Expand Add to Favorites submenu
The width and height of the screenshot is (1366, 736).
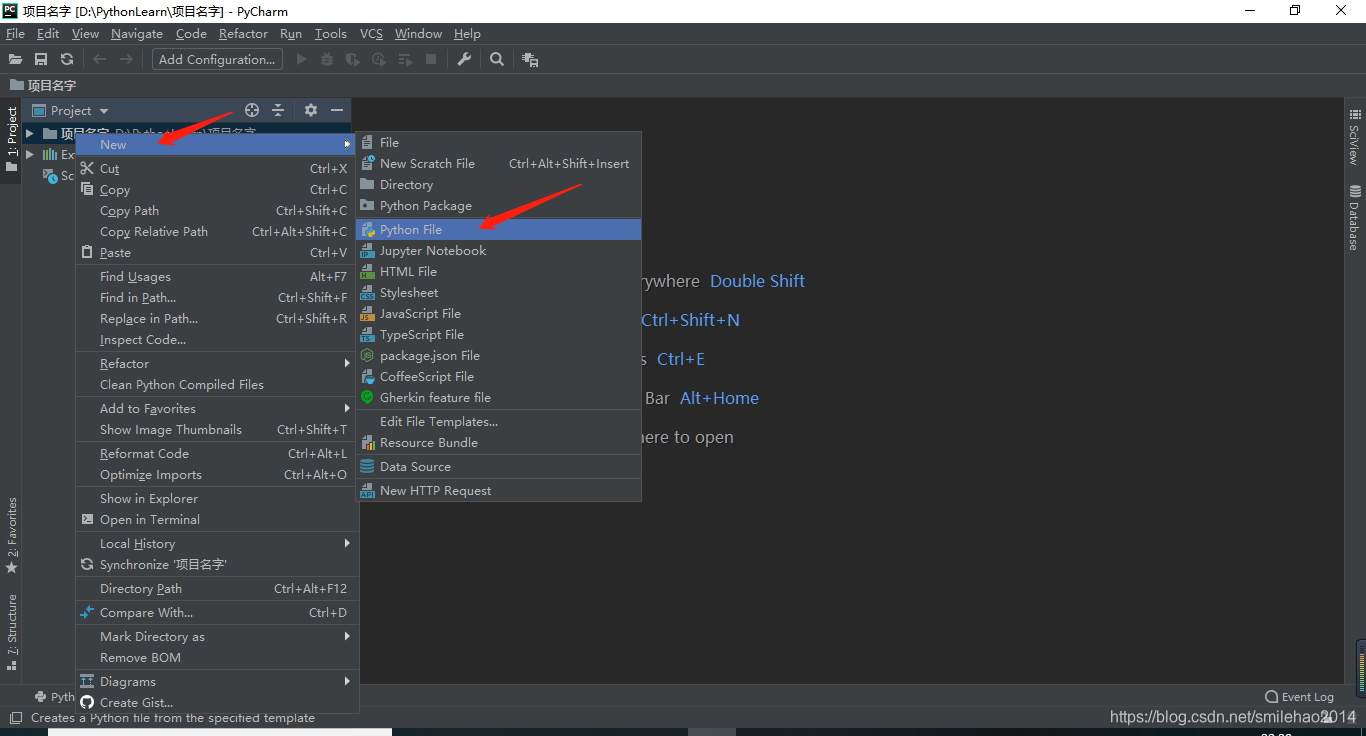pos(217,408)
